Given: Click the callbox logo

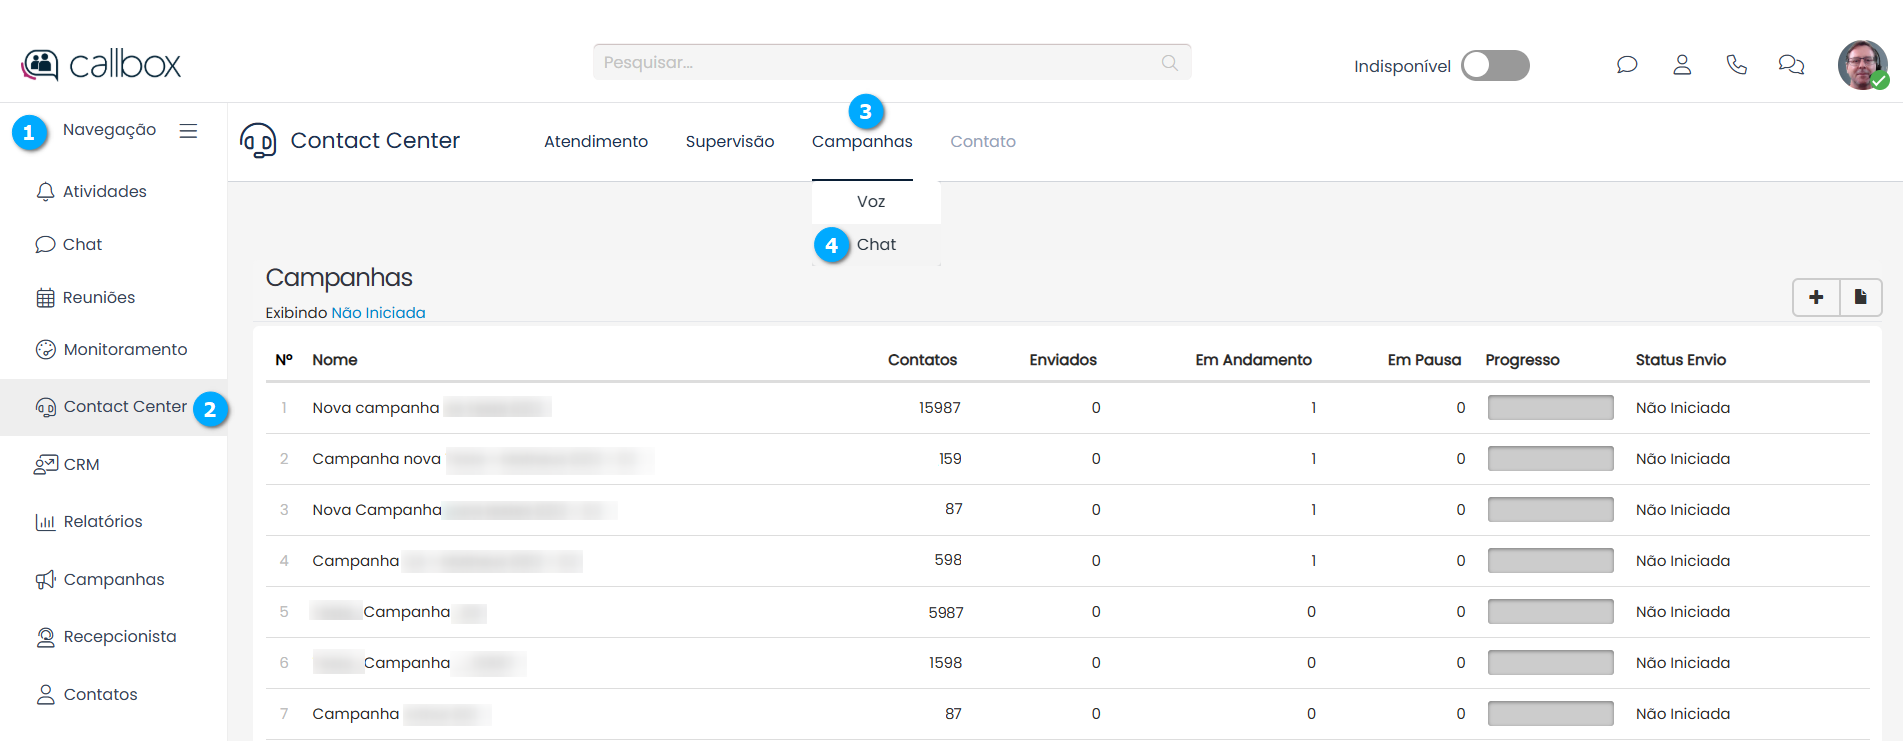Looking at the screenshot, I should pos(101,65).
